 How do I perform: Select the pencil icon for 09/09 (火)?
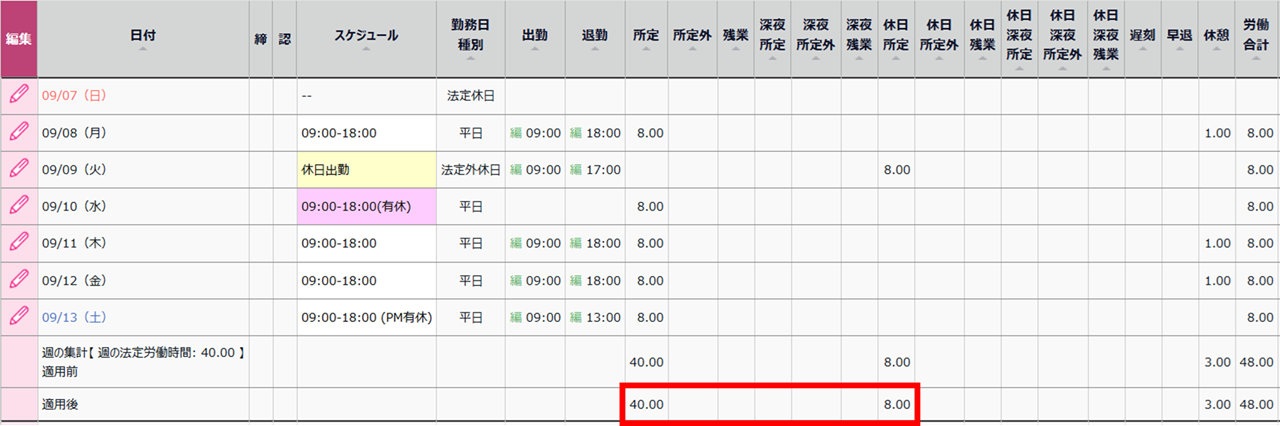19,169
